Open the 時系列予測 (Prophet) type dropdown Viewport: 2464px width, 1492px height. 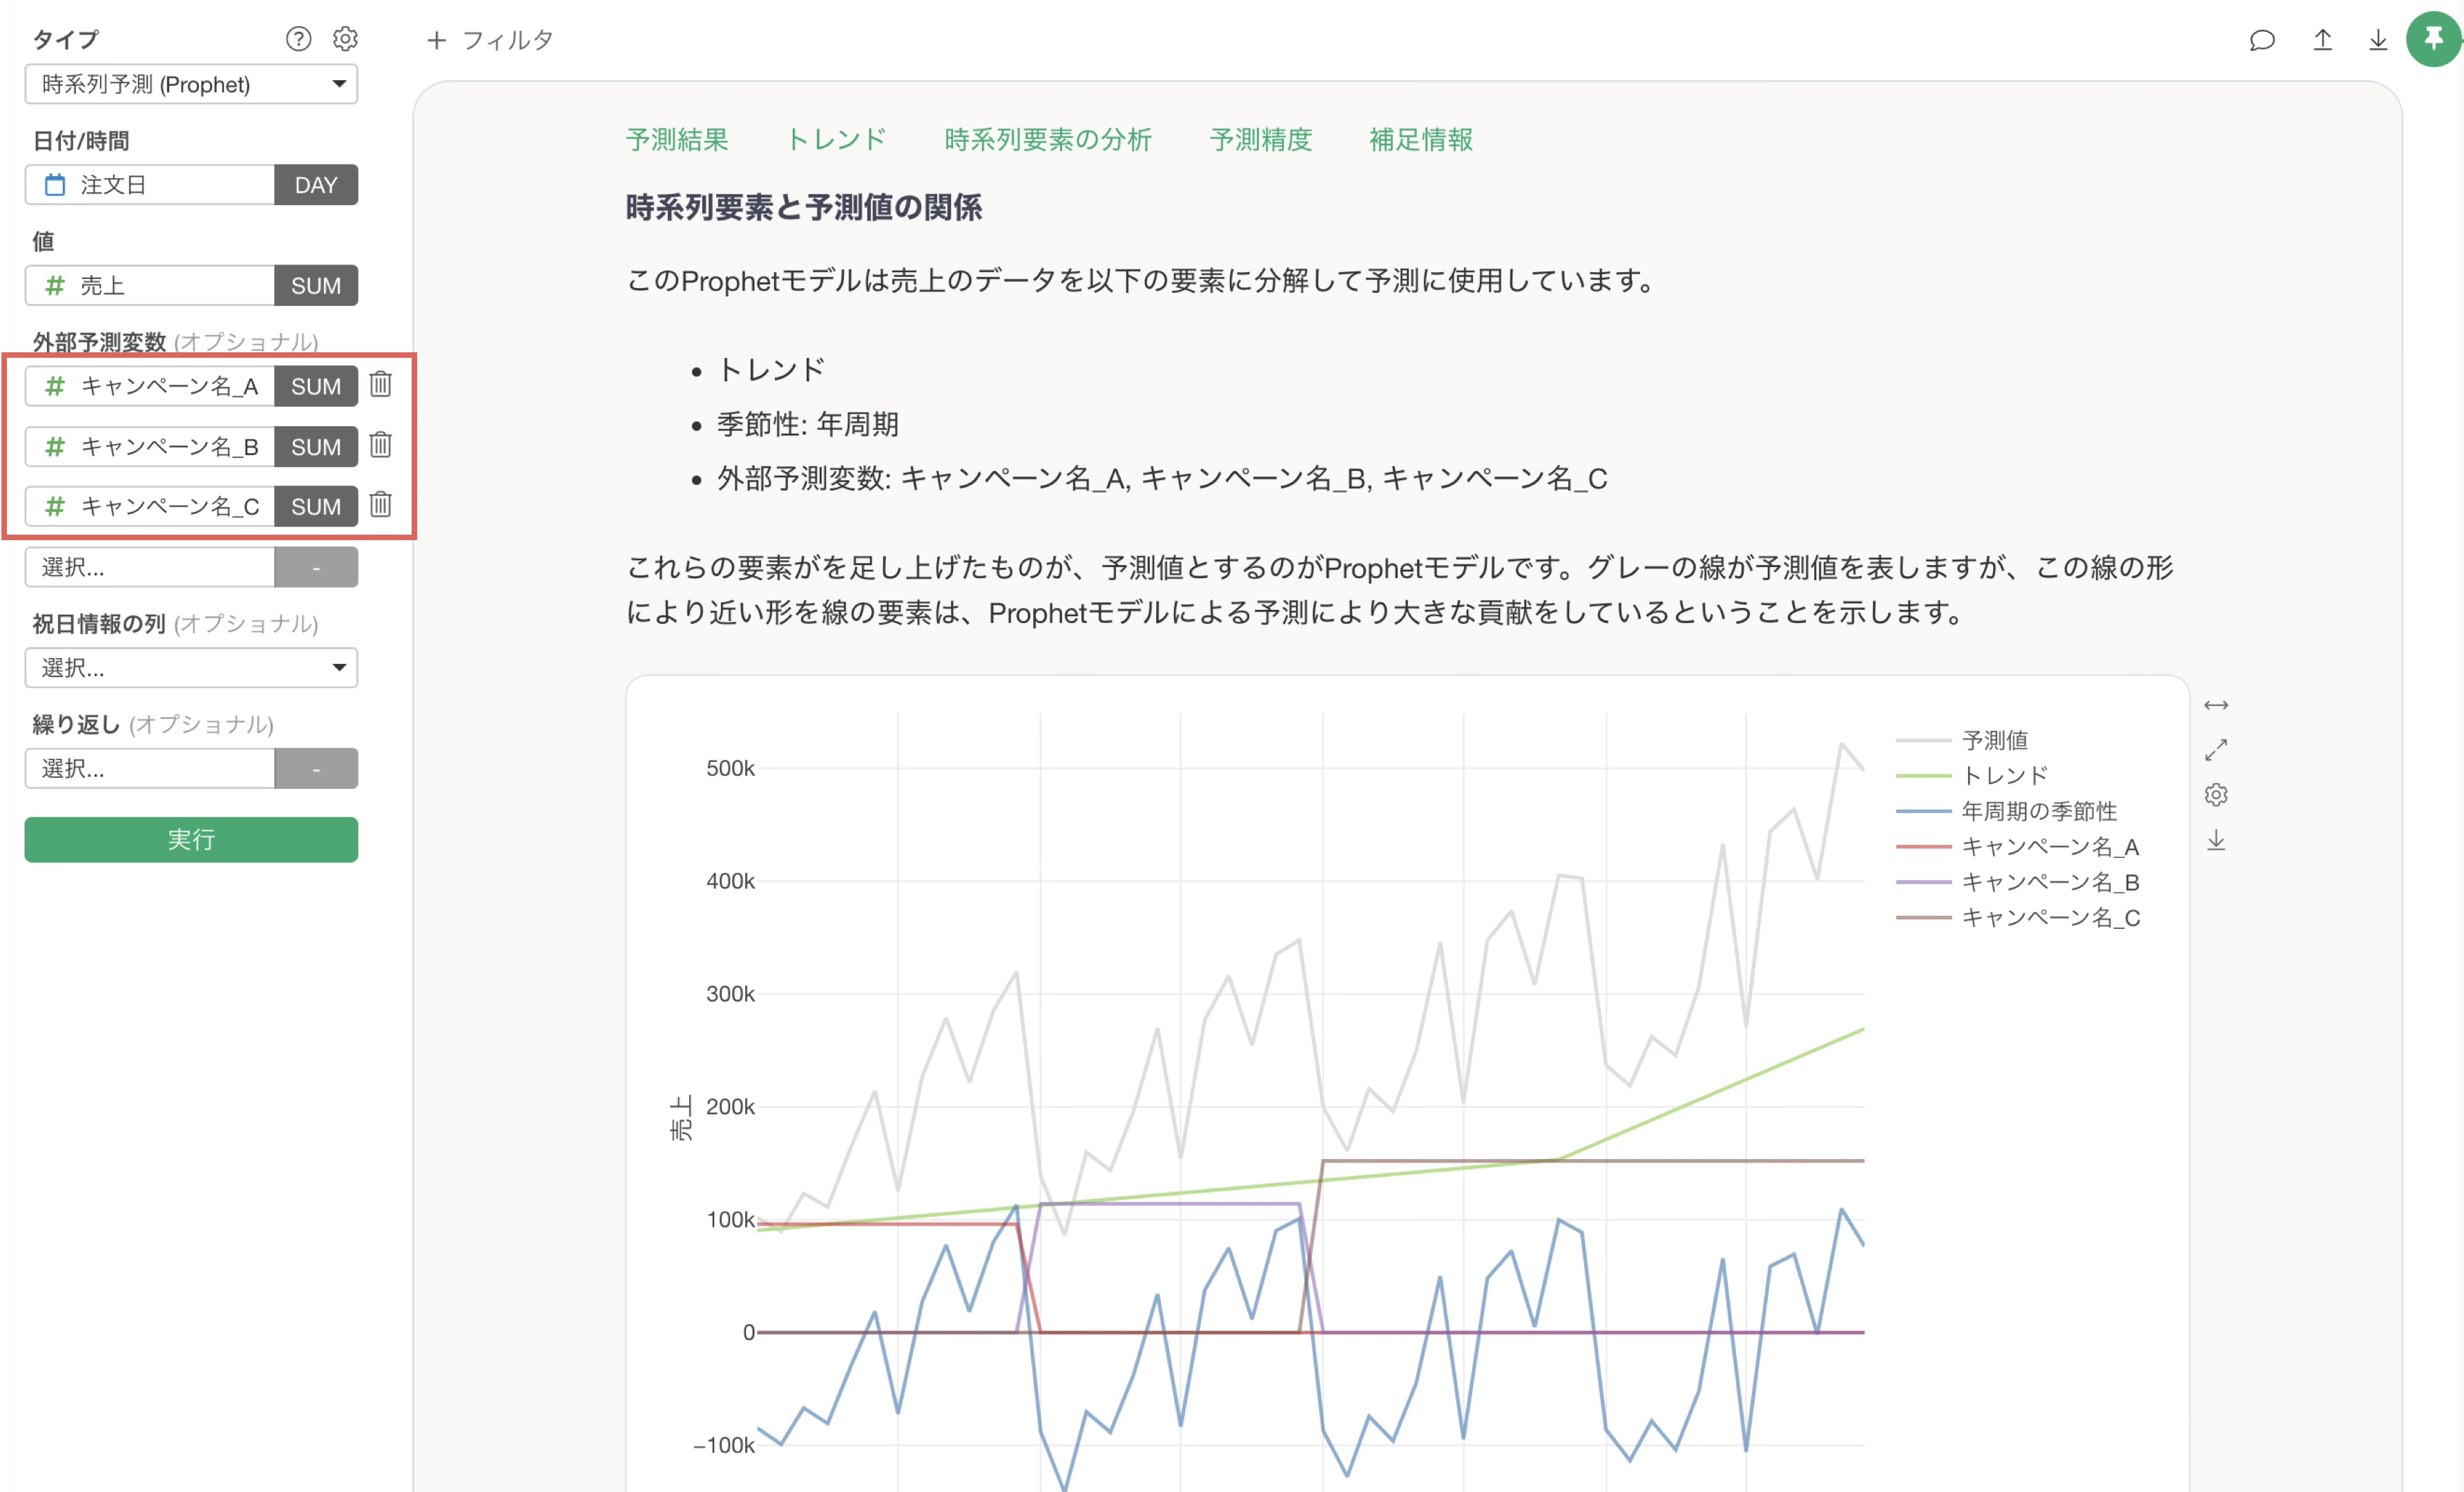tap(191, 84)
